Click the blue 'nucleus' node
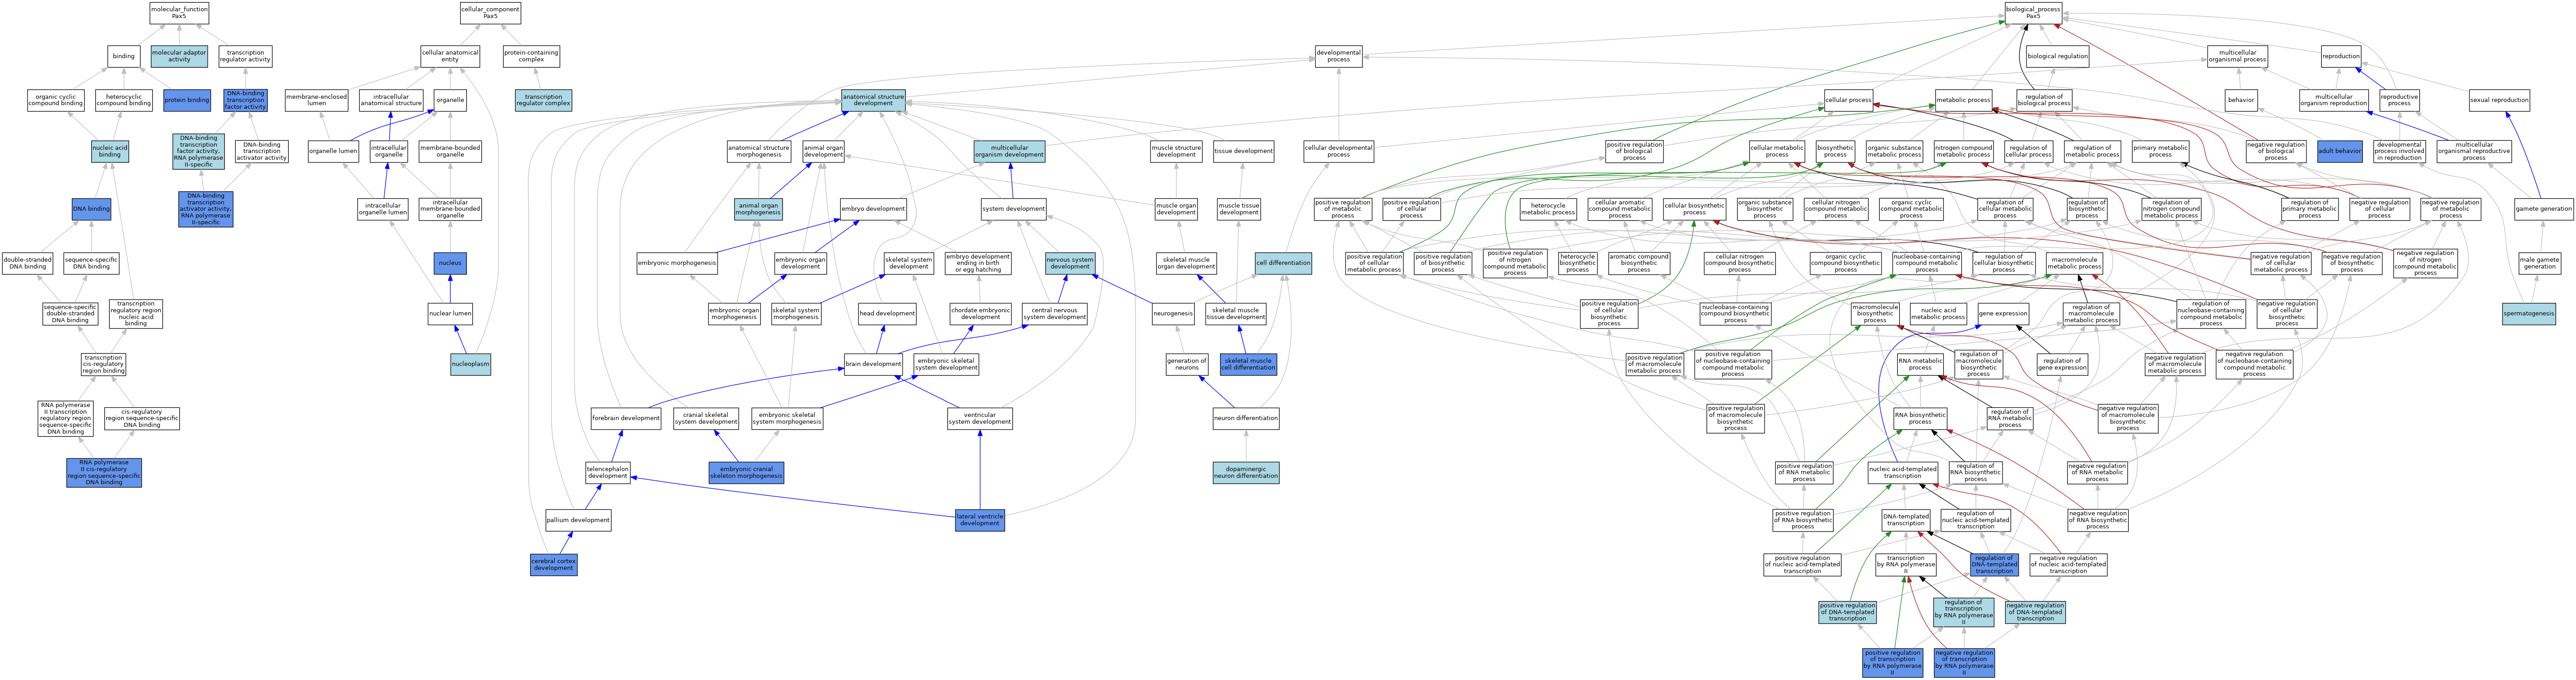2576x680 pixels. pyautogui.click(x=450, y=263)
